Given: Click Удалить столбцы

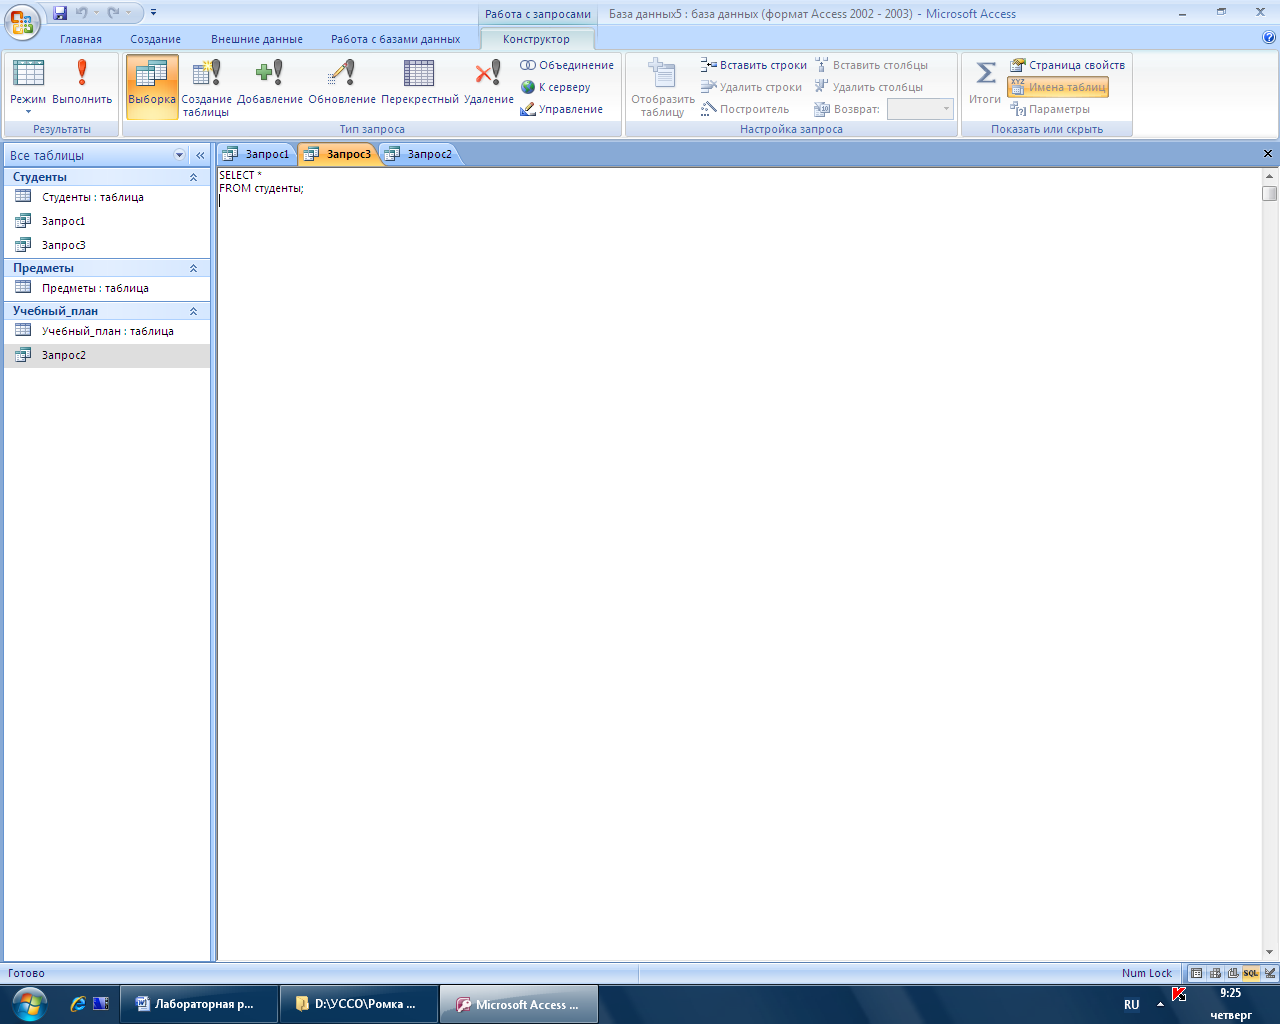Looking at the screenshot, I should pyautogui.click(x=868, y=87).
